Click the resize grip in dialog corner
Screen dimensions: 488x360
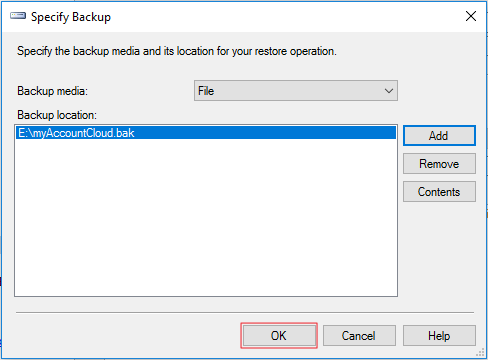[x=480, y=353]
